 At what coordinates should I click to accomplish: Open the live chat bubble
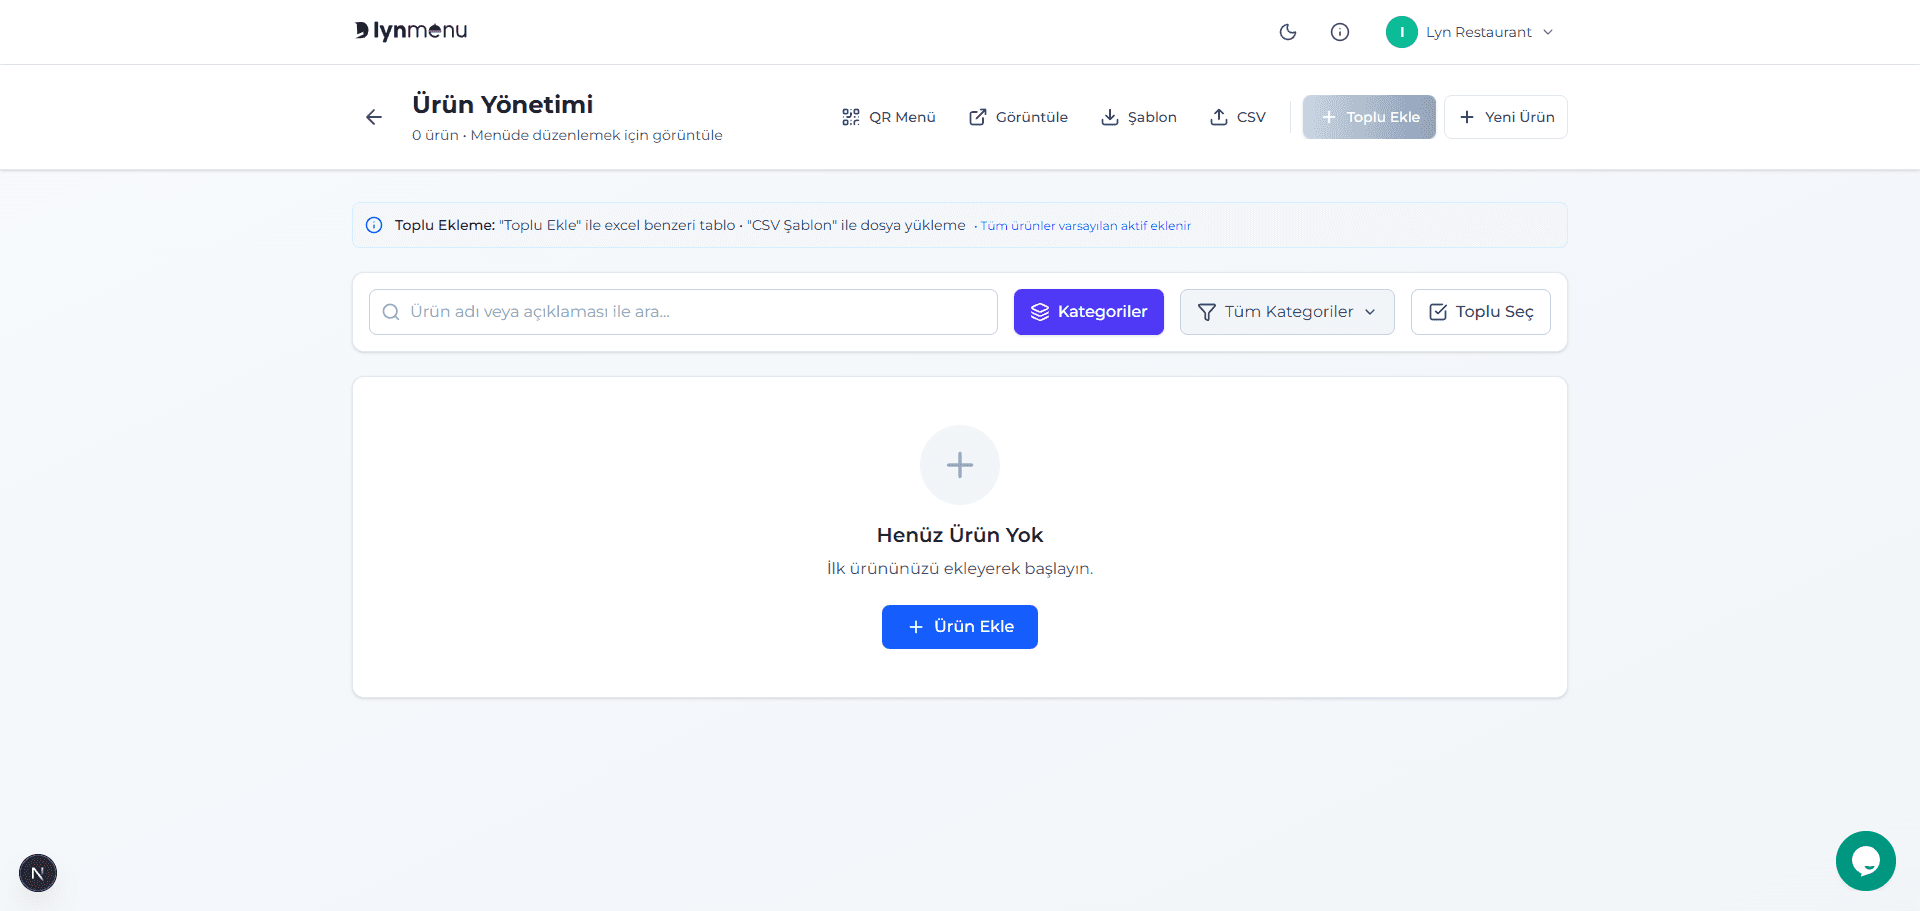pyautogui.click(x=1866, y=861)
